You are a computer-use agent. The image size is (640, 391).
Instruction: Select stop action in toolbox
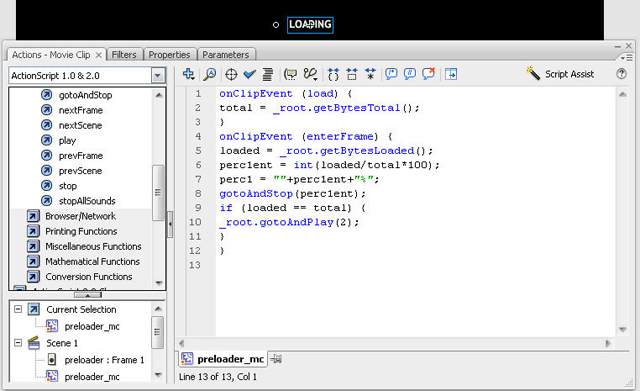(67, 186)
